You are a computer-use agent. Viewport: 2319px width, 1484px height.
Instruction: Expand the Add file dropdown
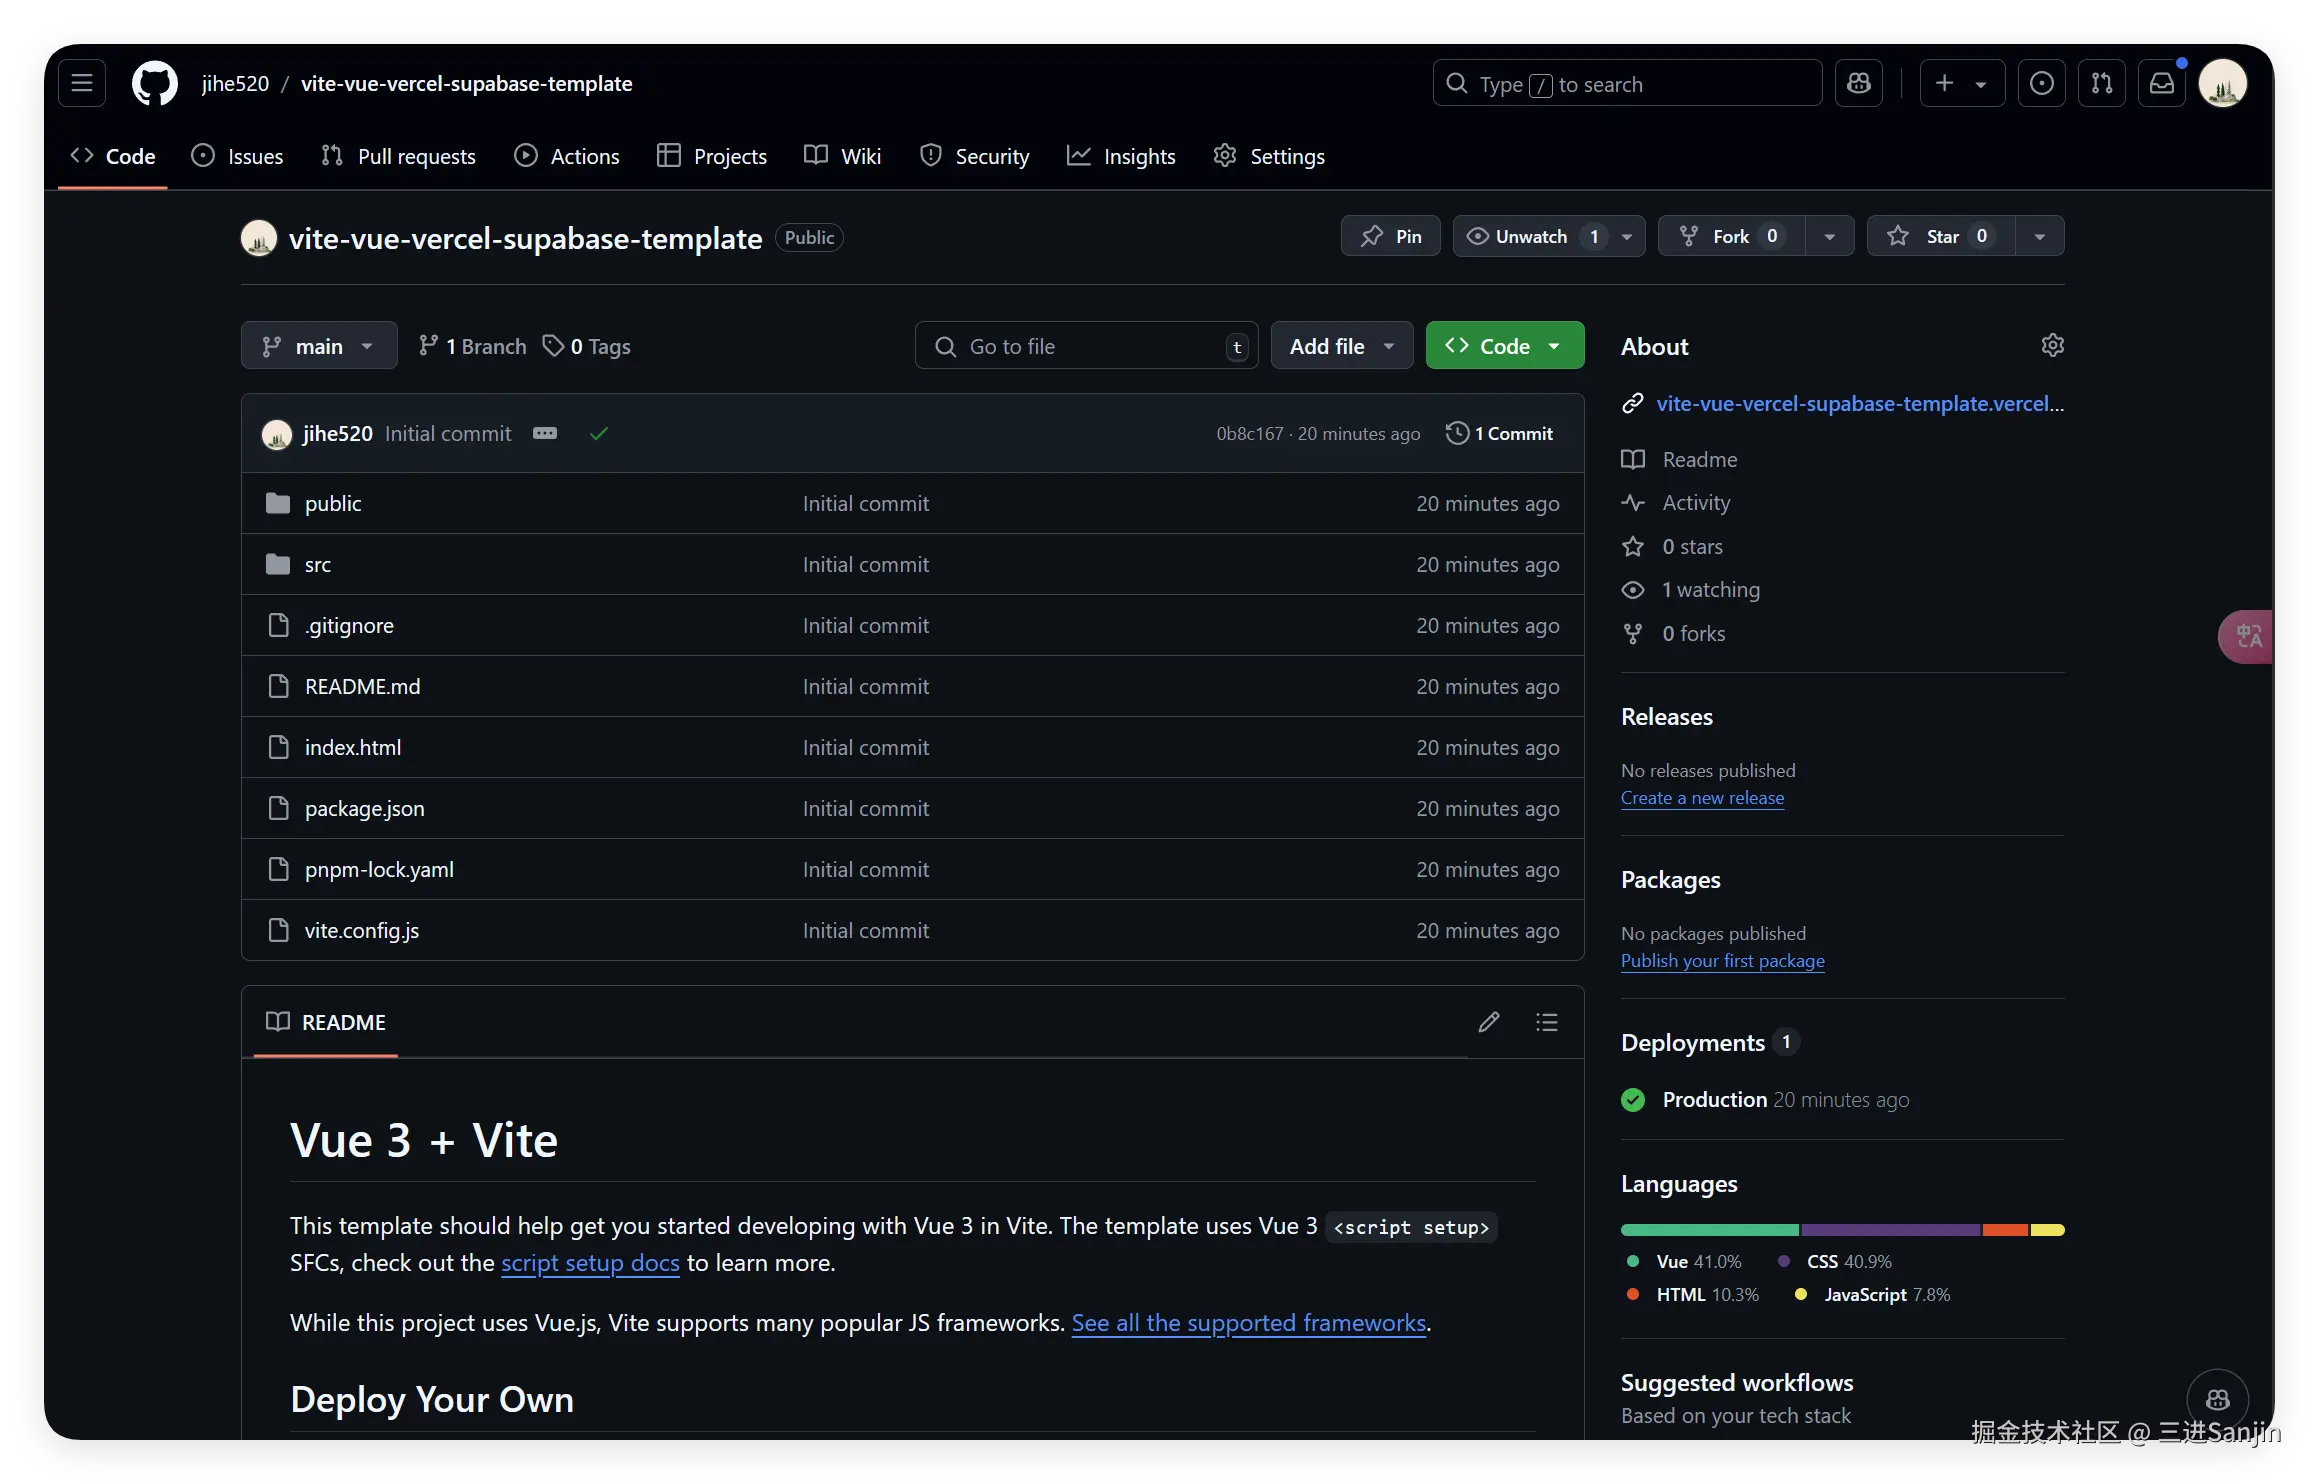click(1341, 346)
